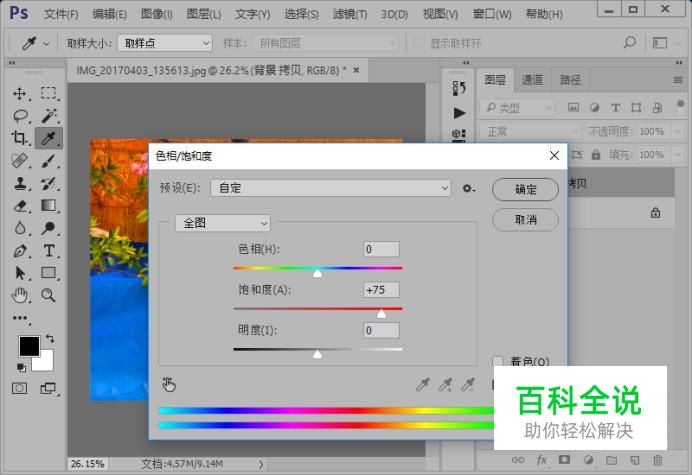Confirm with the 确定 button
The width and height of the screenshot is (692, 475).
(525, 189)
